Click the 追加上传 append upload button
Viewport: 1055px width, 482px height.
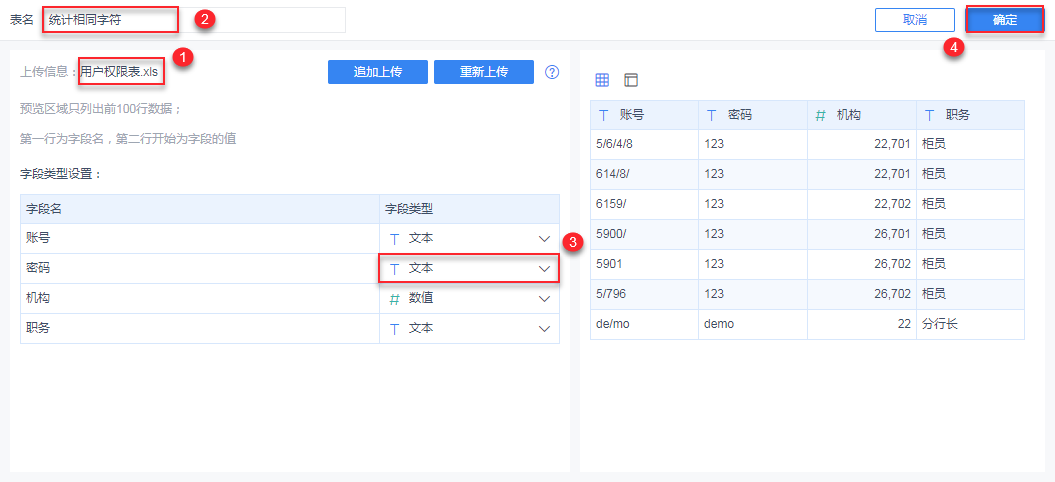(378, 72)
